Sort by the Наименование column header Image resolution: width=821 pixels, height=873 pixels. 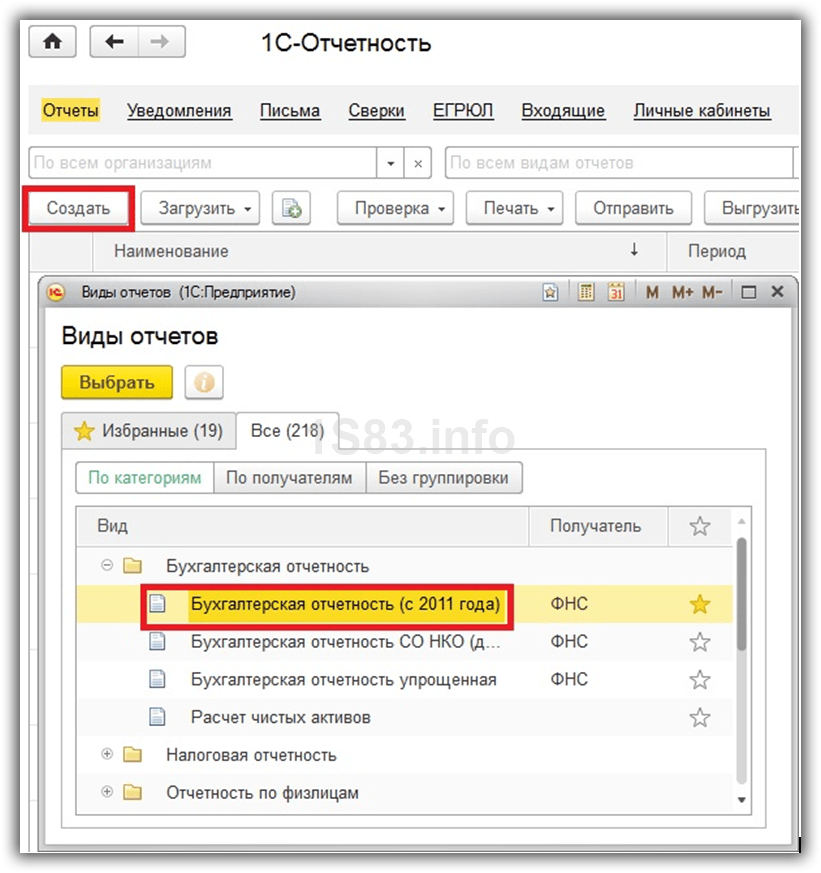(x=380, y=252)
